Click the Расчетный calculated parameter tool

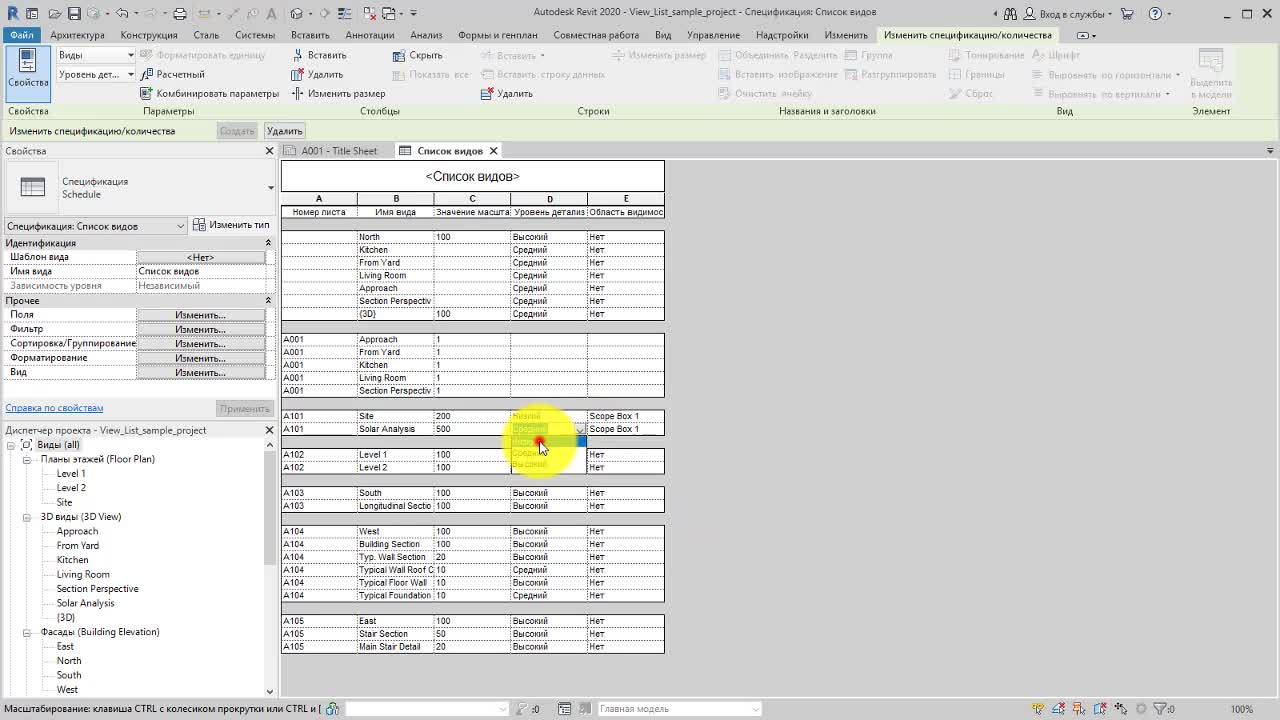click(173, 74)
